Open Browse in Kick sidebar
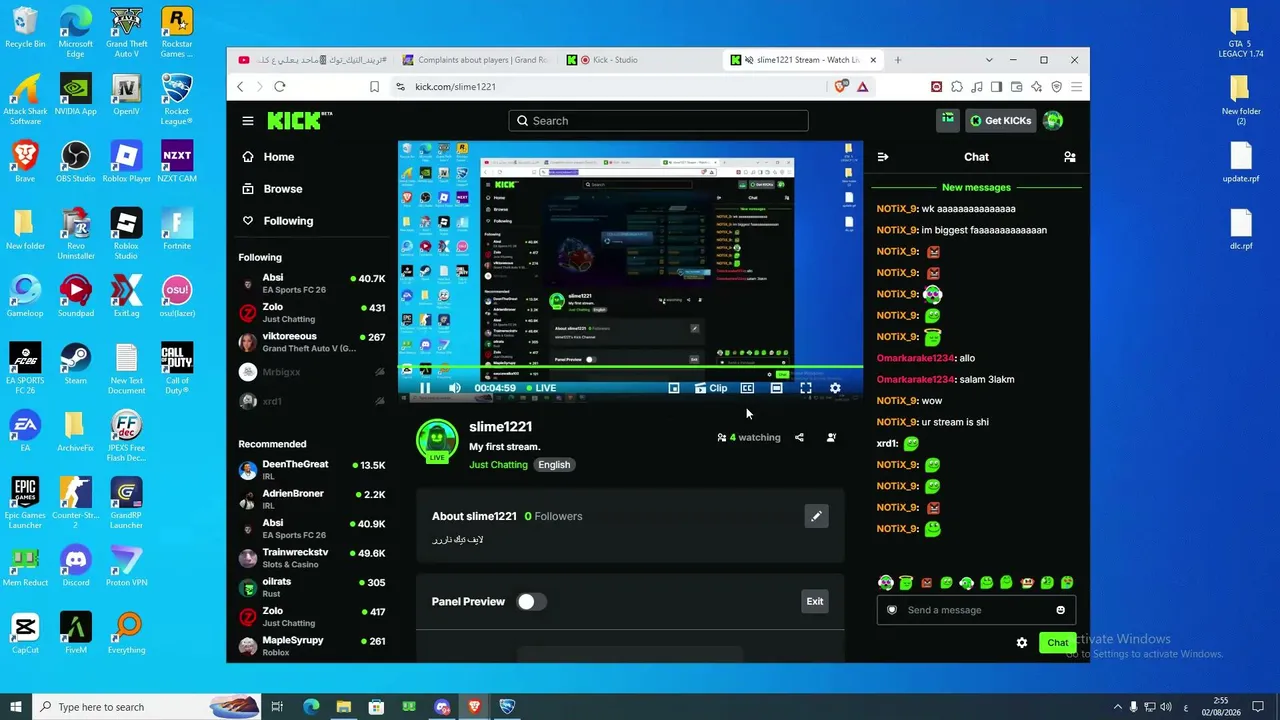This screenshot has height=720, width=1280. 272,189
